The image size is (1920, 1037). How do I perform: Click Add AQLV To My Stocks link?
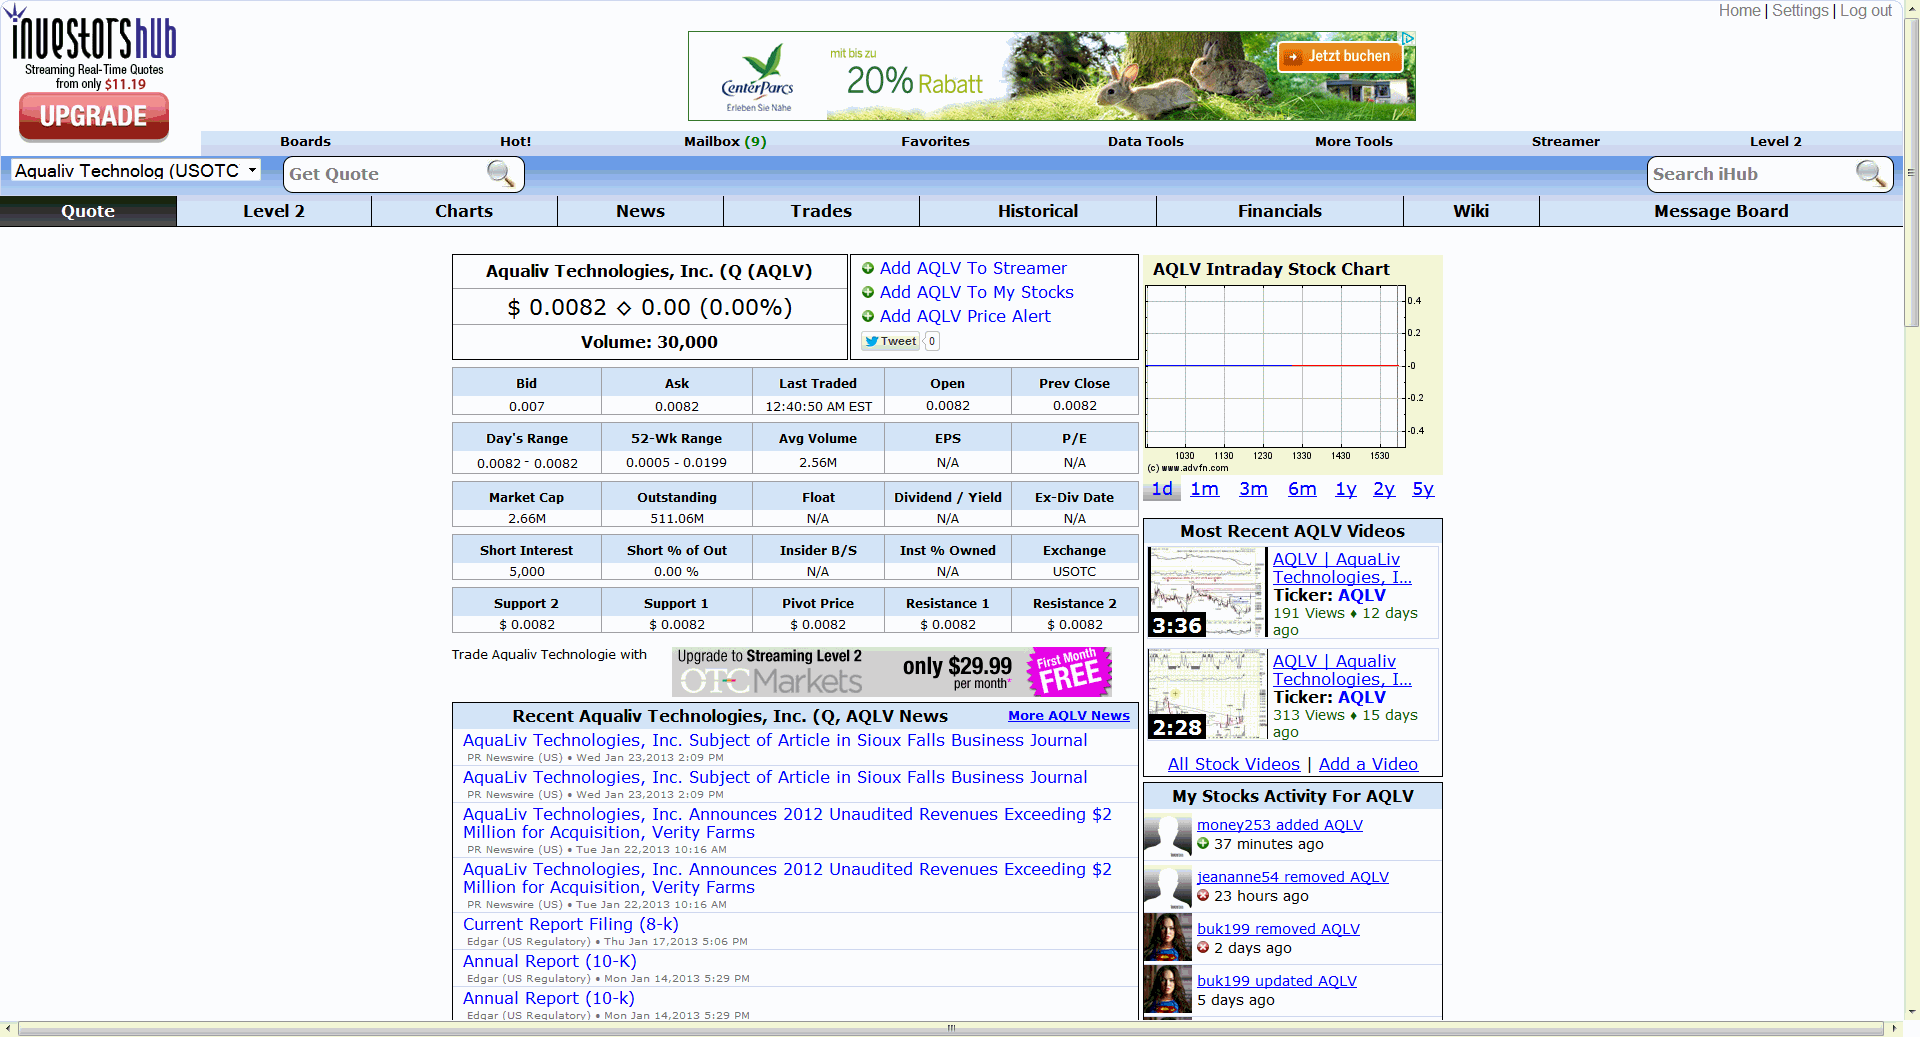[x=977, y=292]
